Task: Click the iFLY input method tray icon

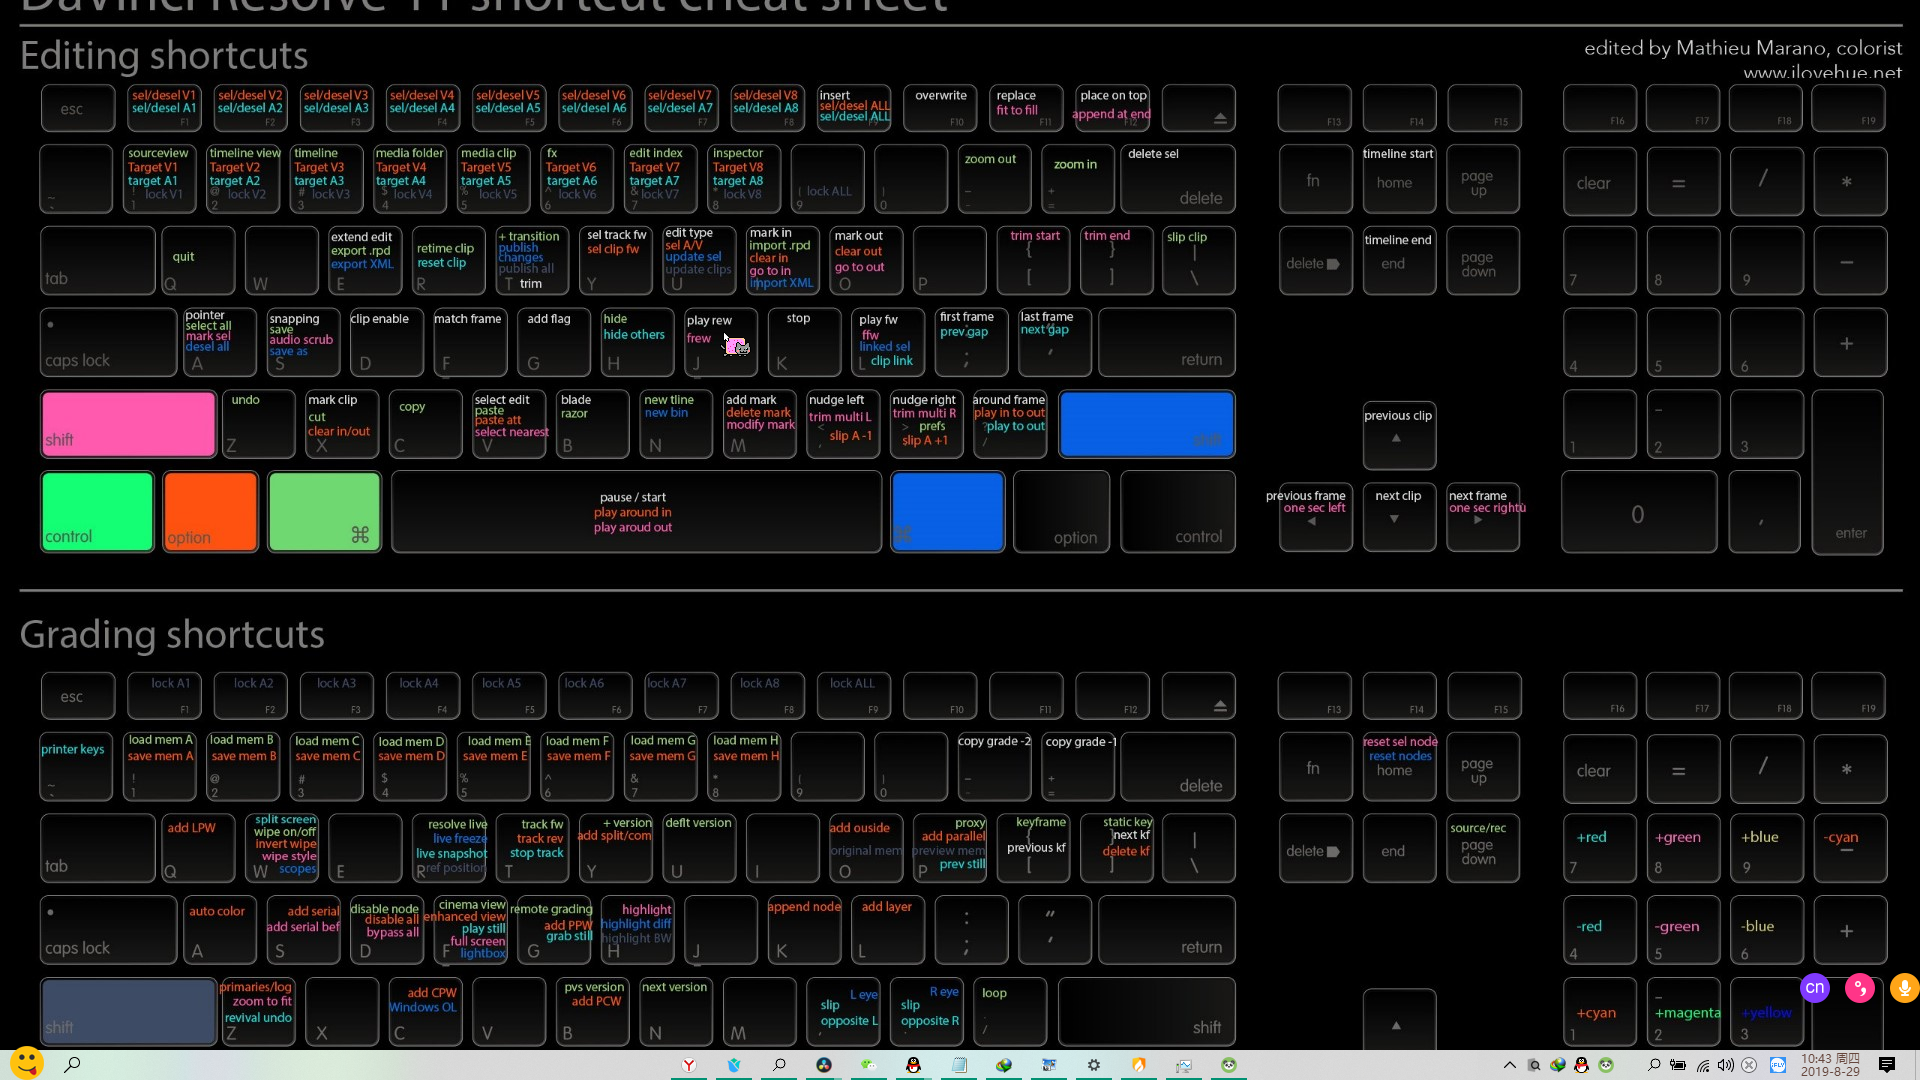Action: (x=1778, y=1065)
